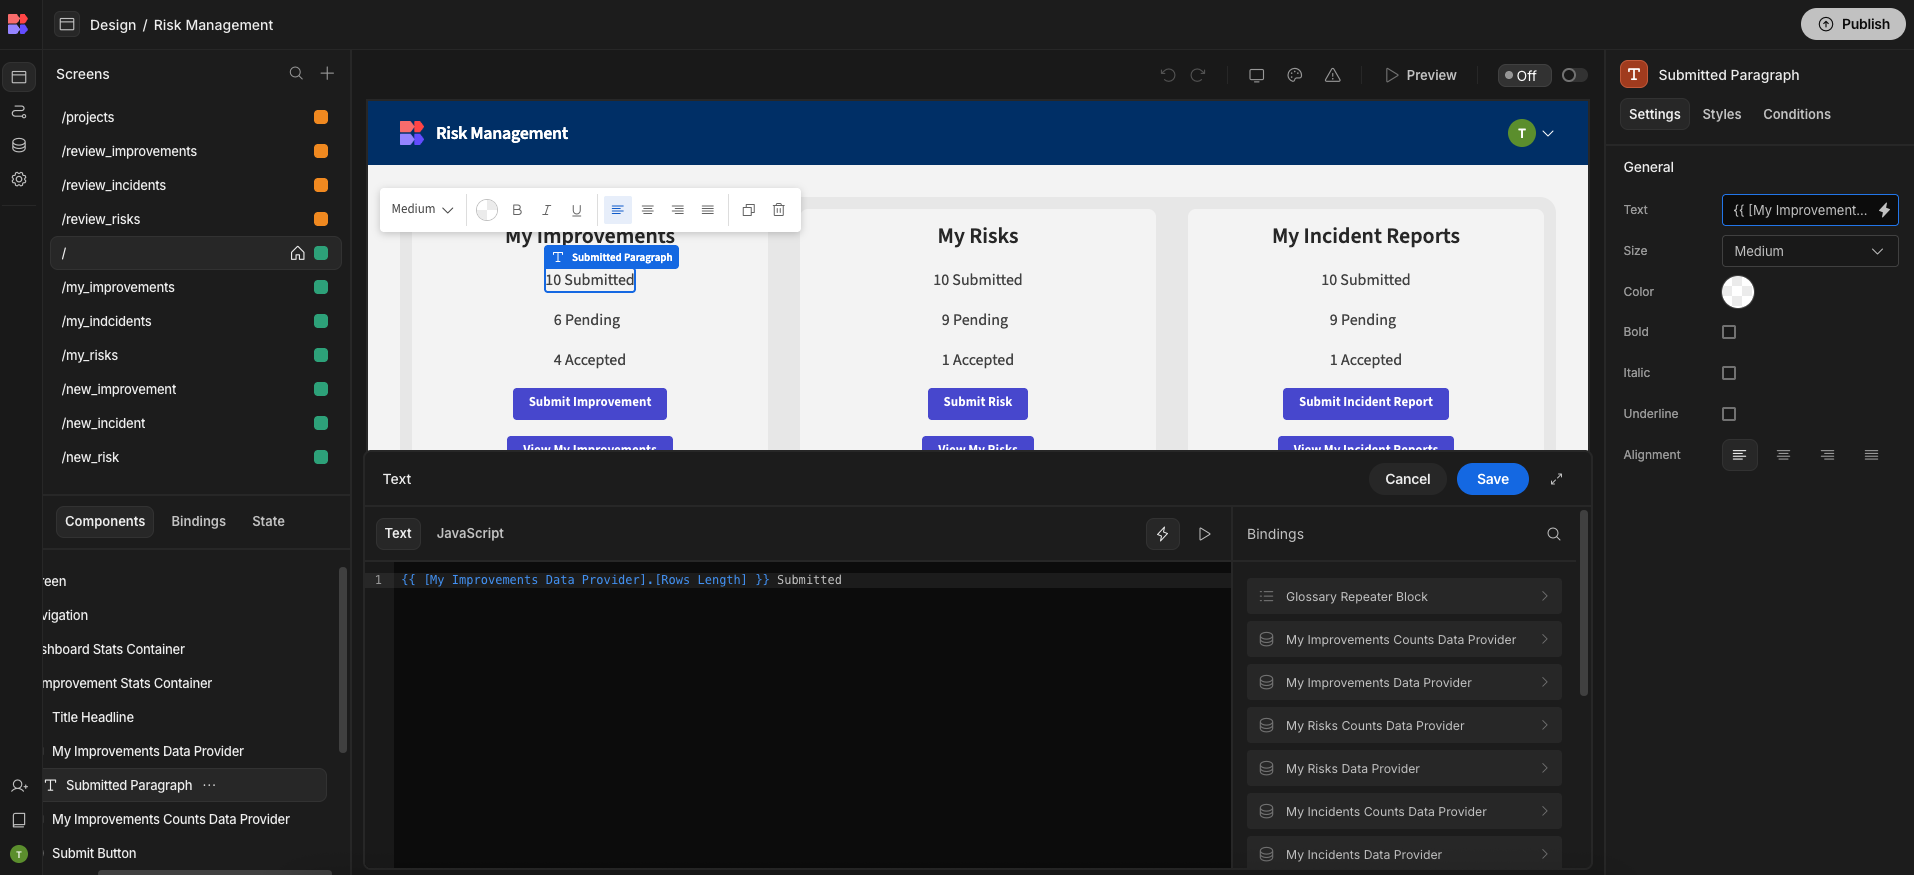Screen dimensions: 1914x875
Task: Open the Color swatch in Settings
Action: pyautogui.click(x=1738, y=292)
